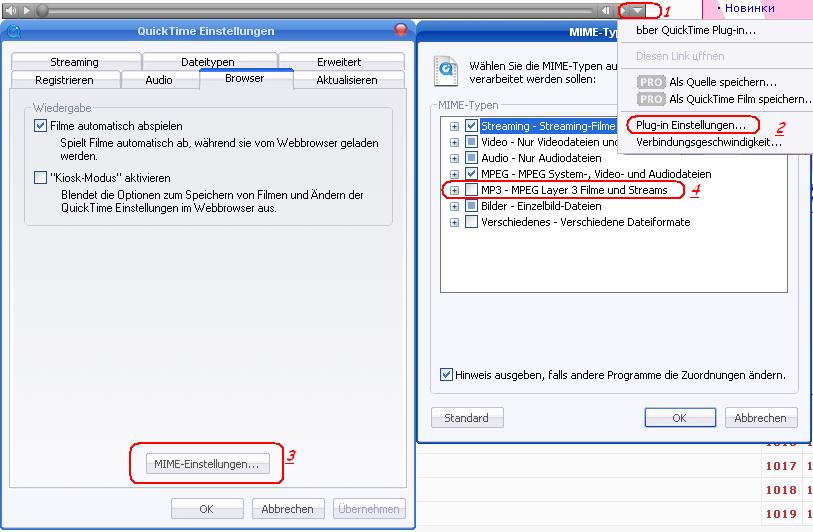Toggle 'Hinweis ausgeben, falls andere Programme' checkbox
The width and height of the screenshot is (813, 532).
[x=446, y=374]
